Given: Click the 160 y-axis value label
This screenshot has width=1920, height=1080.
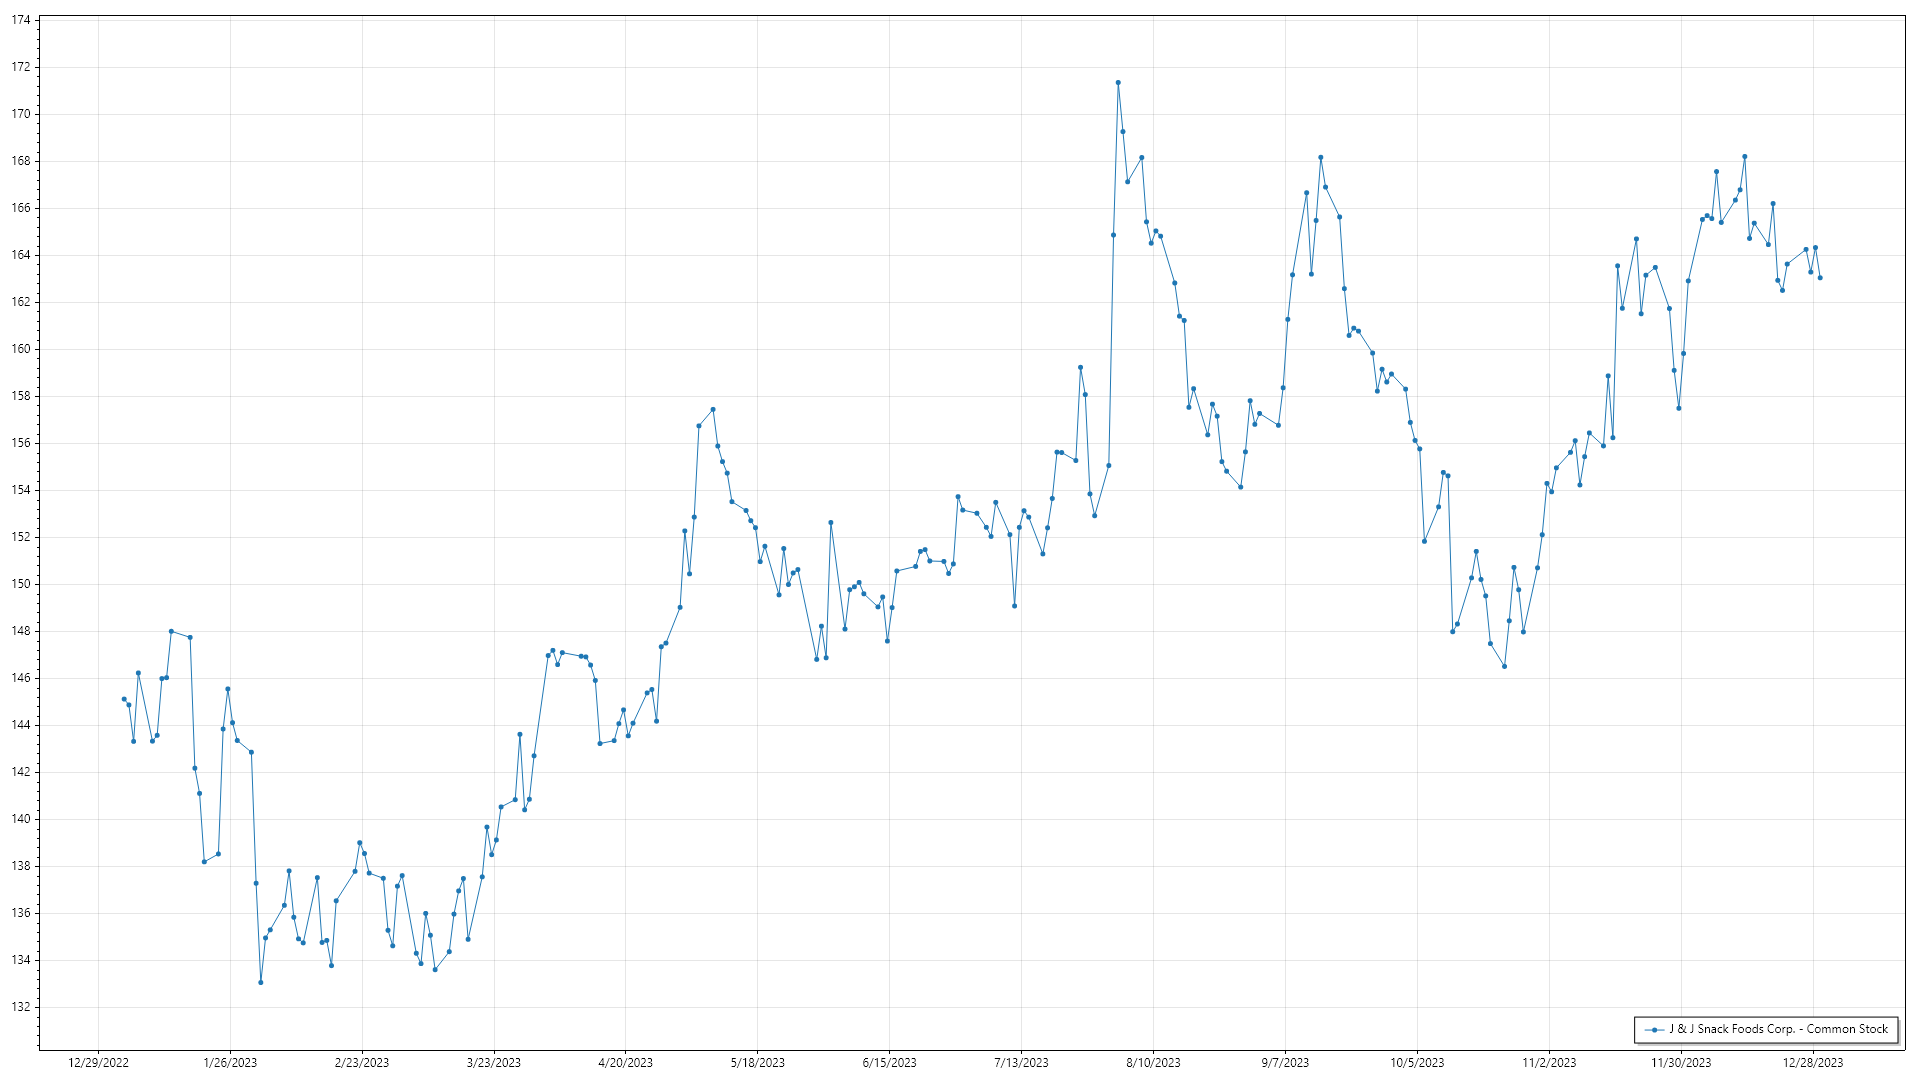Looking at the screenshot, I should 21,349.
